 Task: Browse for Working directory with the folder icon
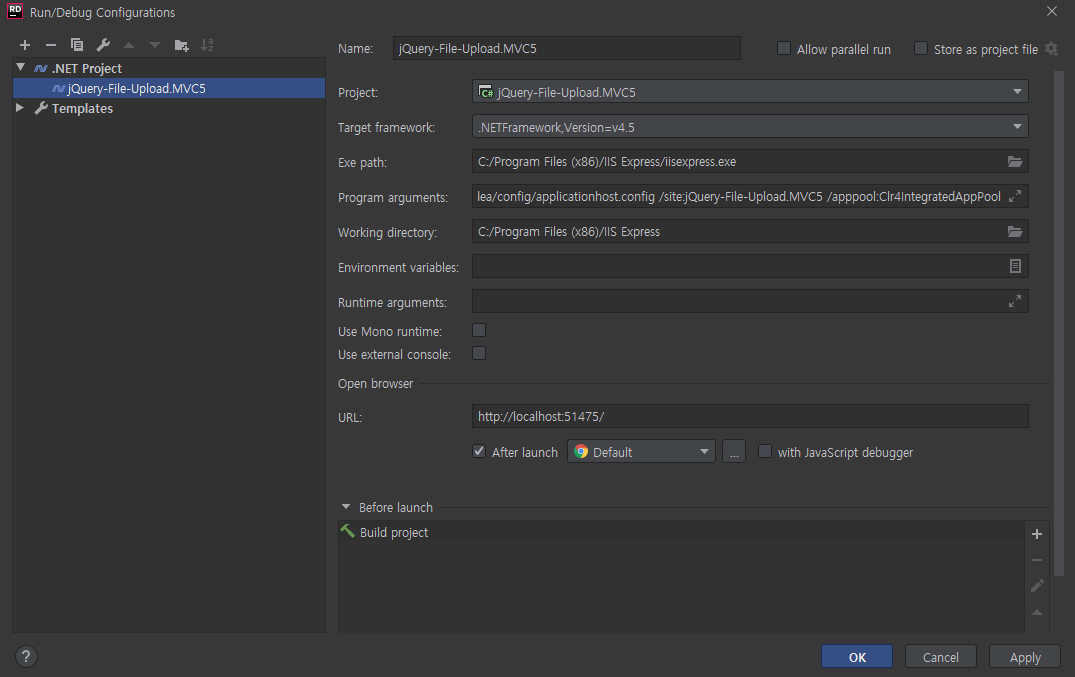pos(1015,232)
